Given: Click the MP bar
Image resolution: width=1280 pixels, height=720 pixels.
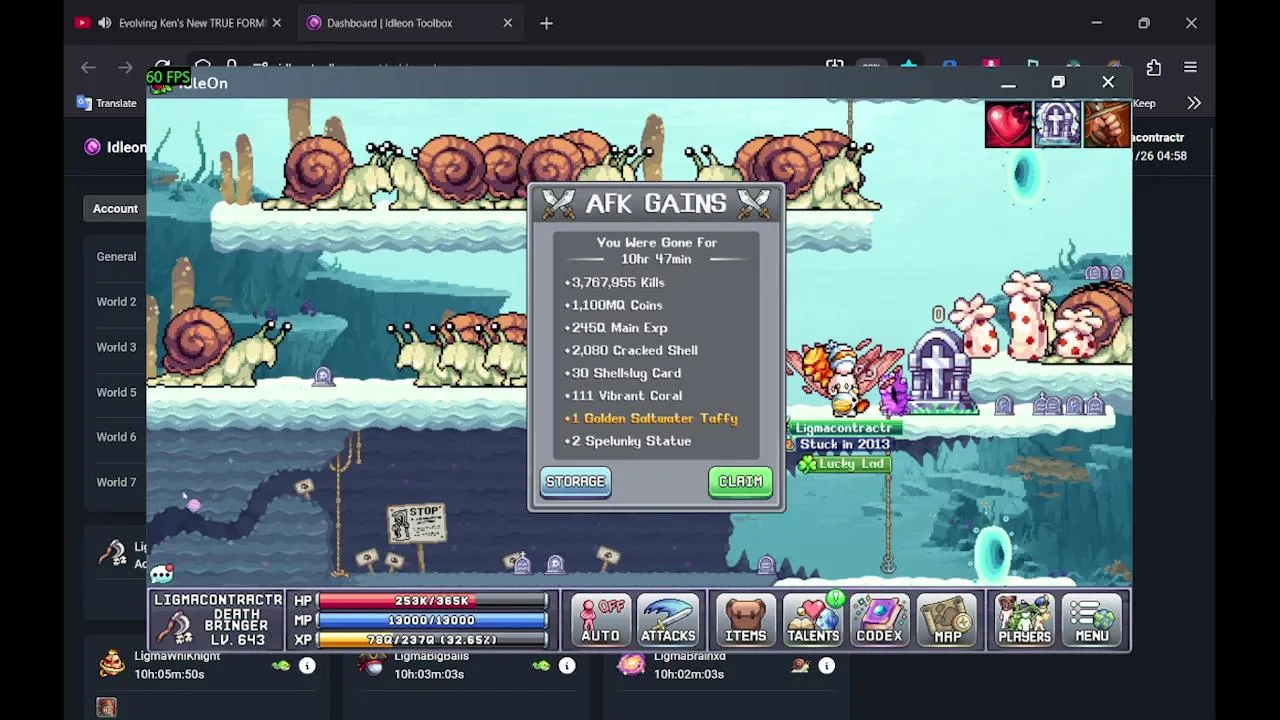Looking at the screenshot, I should (433, 620).
